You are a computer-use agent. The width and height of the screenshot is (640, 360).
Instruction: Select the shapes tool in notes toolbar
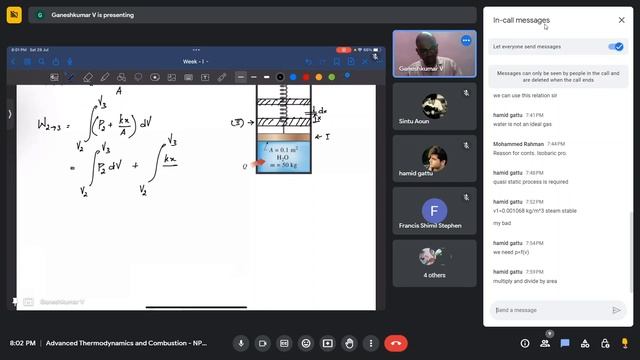click(x=121, y=77)
